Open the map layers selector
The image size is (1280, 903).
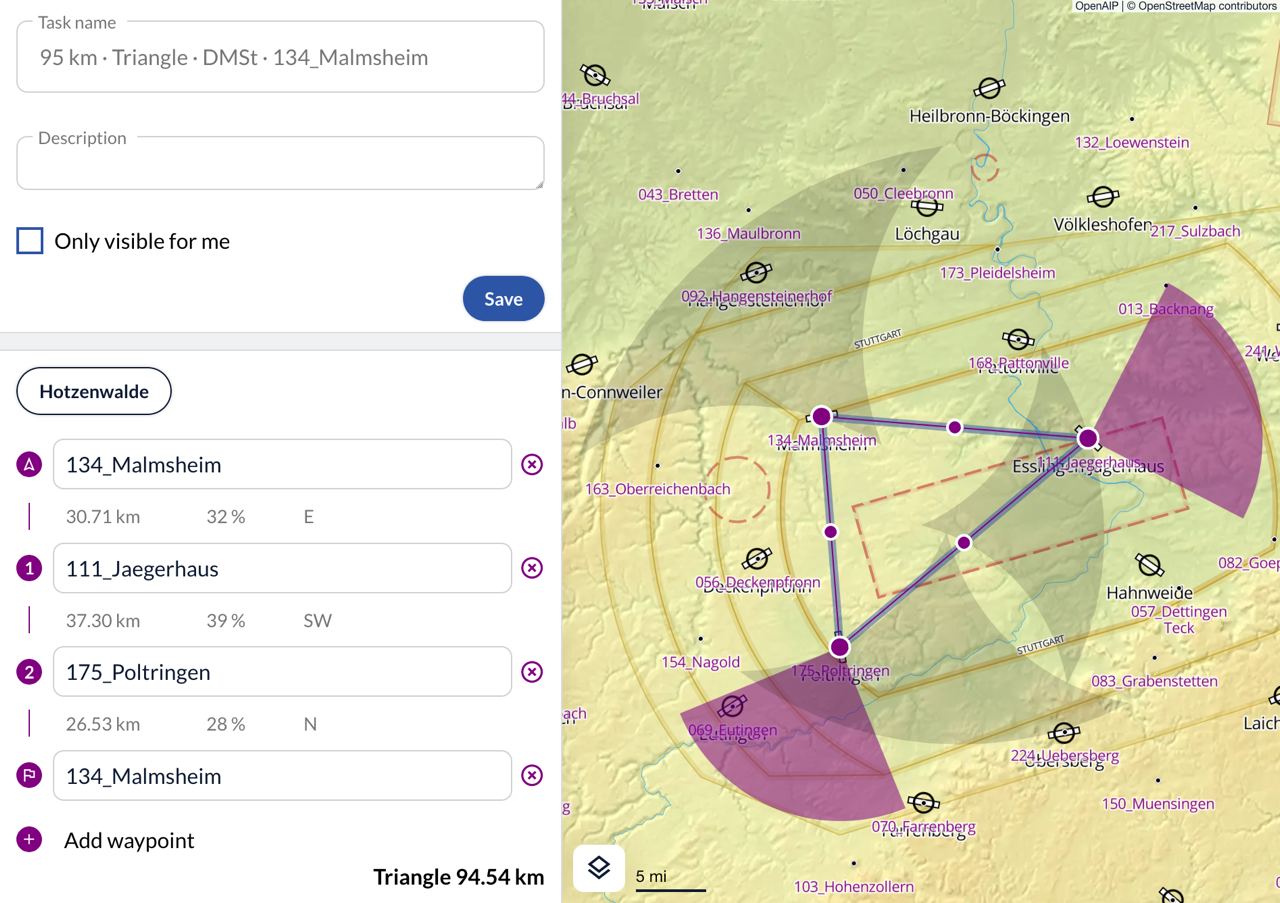(599, 868)
